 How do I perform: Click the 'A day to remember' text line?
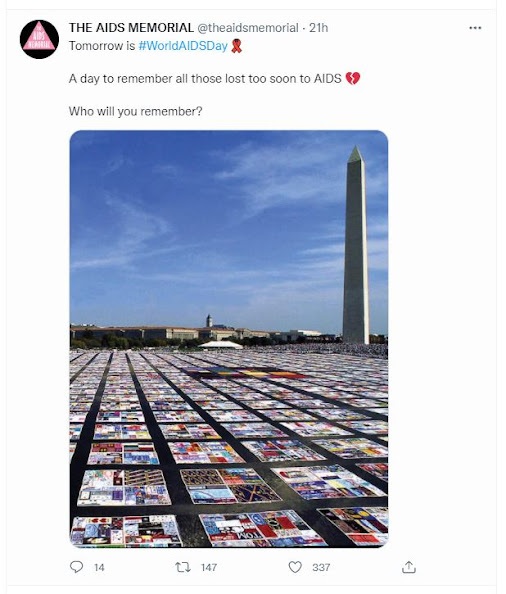point(205,78)
